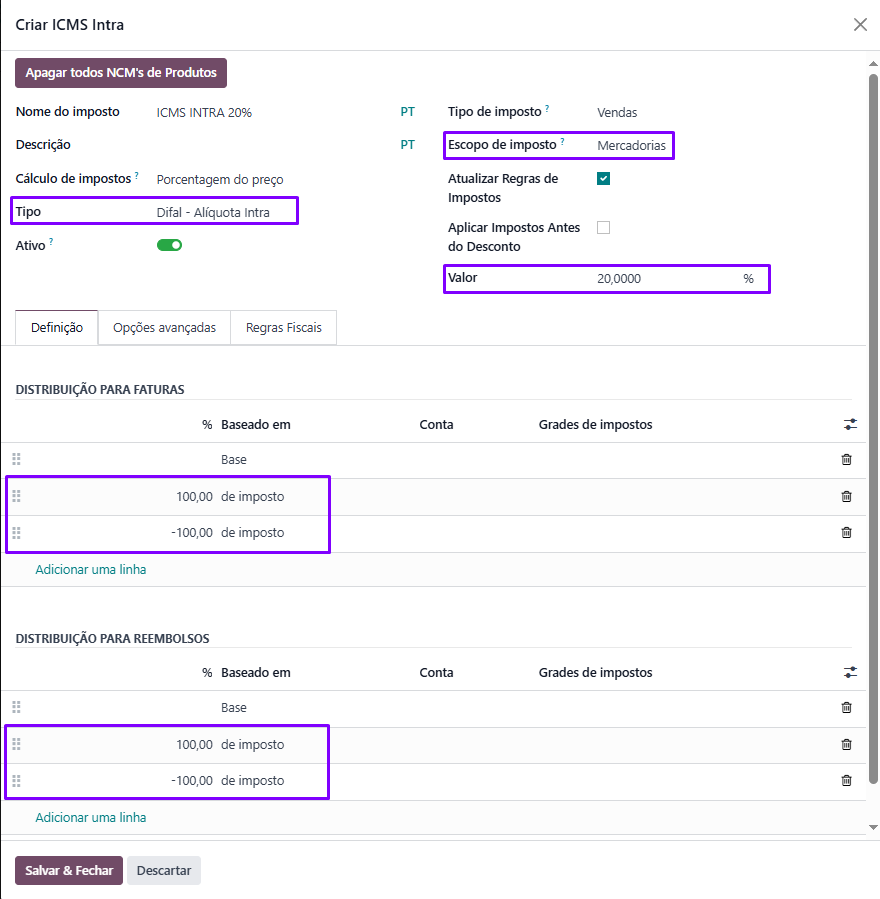Show help tooltip for Tipo de imposto
The height and width of the screenshot is (899, 880).
[x=547, y=108]
